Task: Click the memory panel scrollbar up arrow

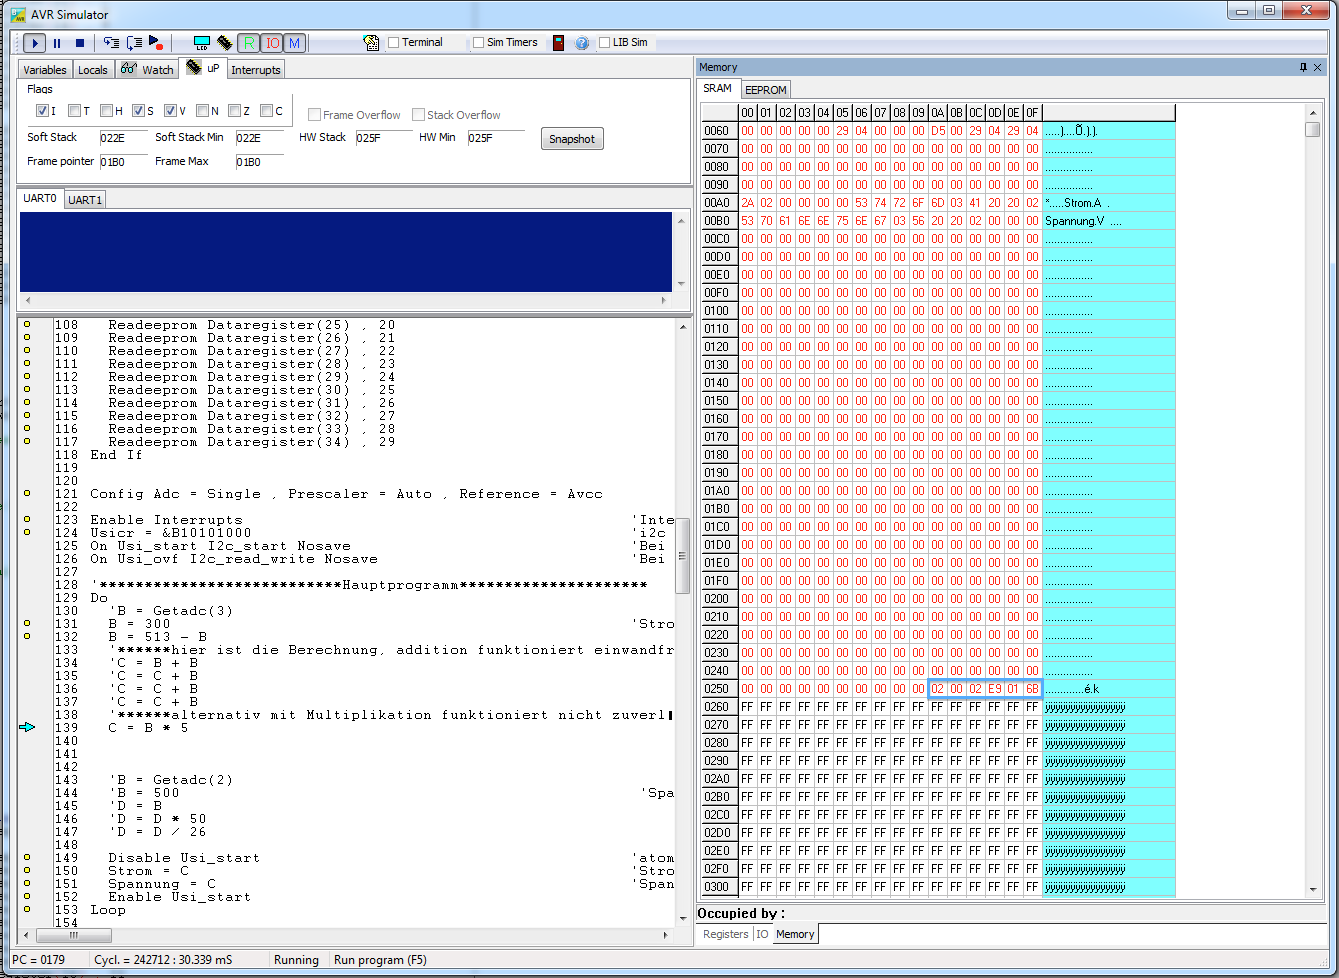Action: pyautogui.click(x=1313, y=112)
